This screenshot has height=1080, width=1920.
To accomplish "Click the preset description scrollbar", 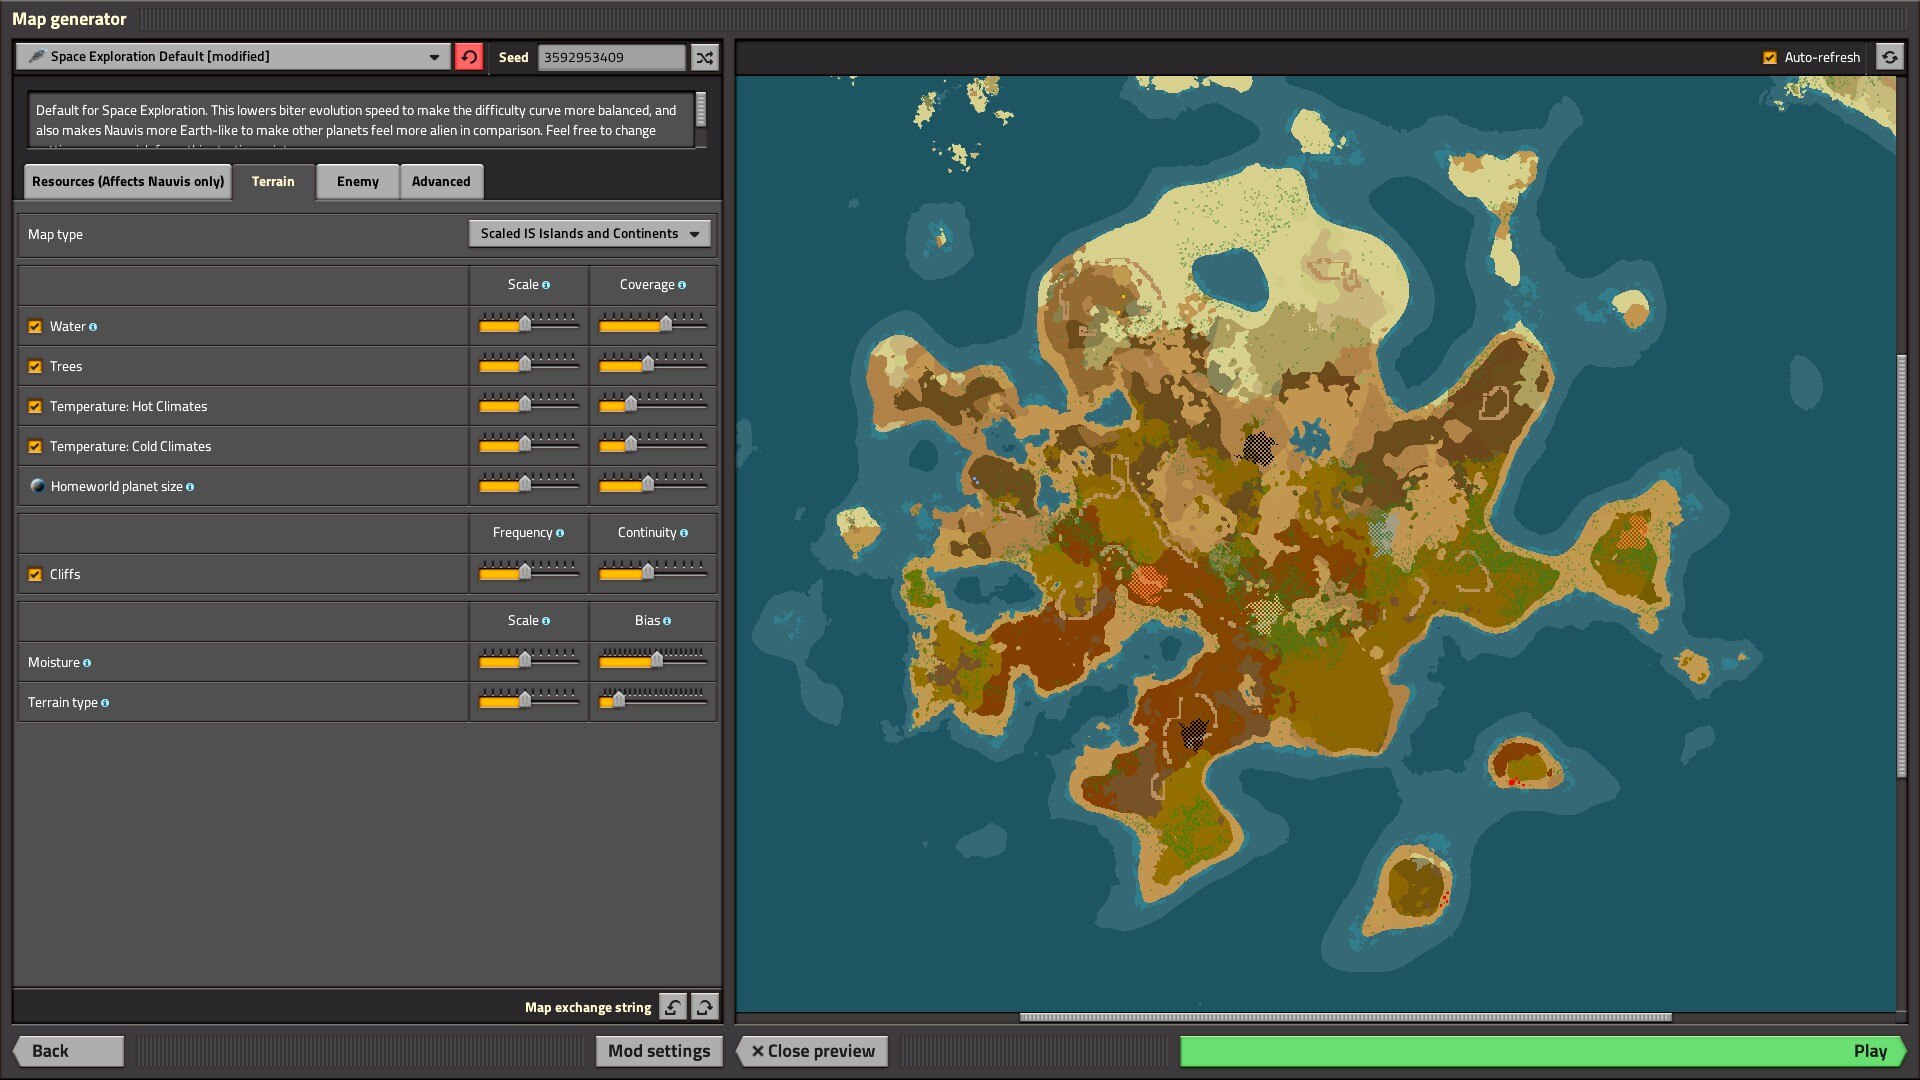I will [x=701, y=109].
